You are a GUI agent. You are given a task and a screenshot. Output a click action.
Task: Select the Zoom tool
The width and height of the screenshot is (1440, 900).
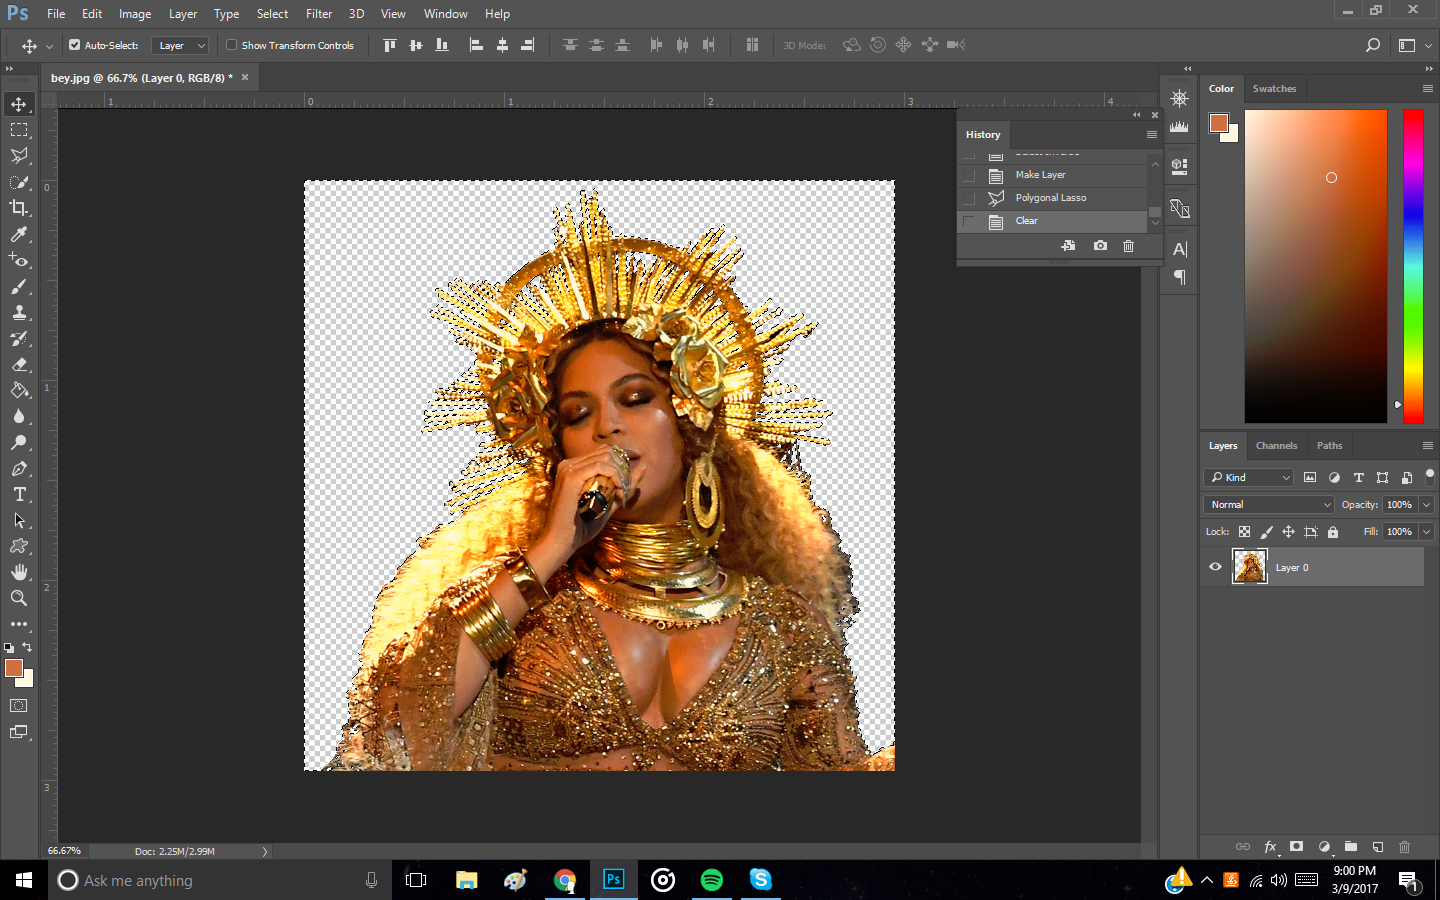[19, 598]
